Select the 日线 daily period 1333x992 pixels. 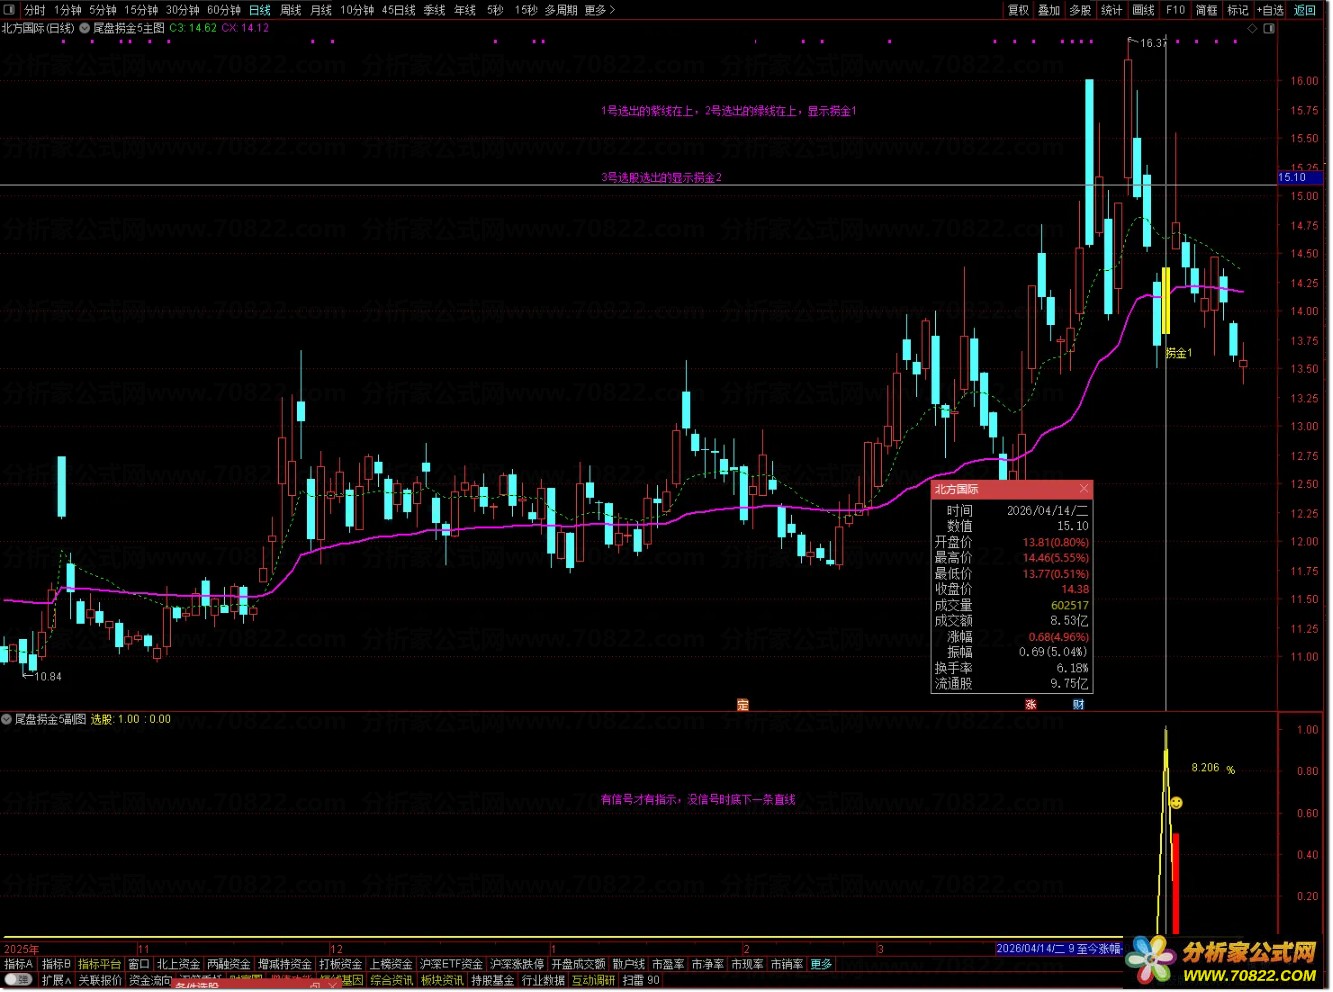260,10
